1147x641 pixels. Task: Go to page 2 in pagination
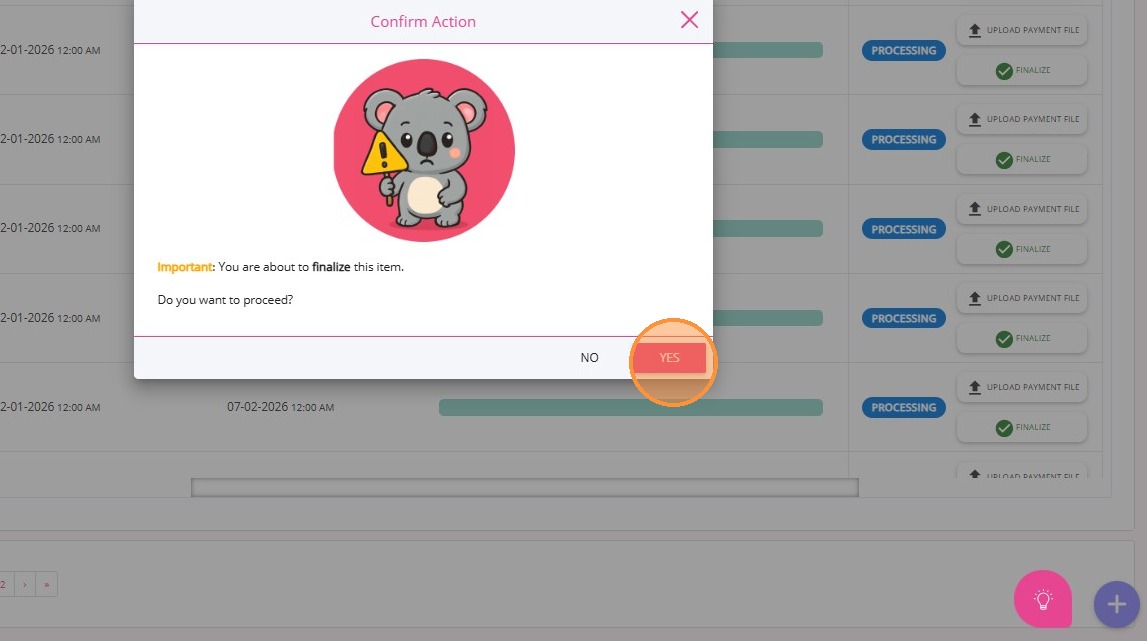(x=4, y=584)
